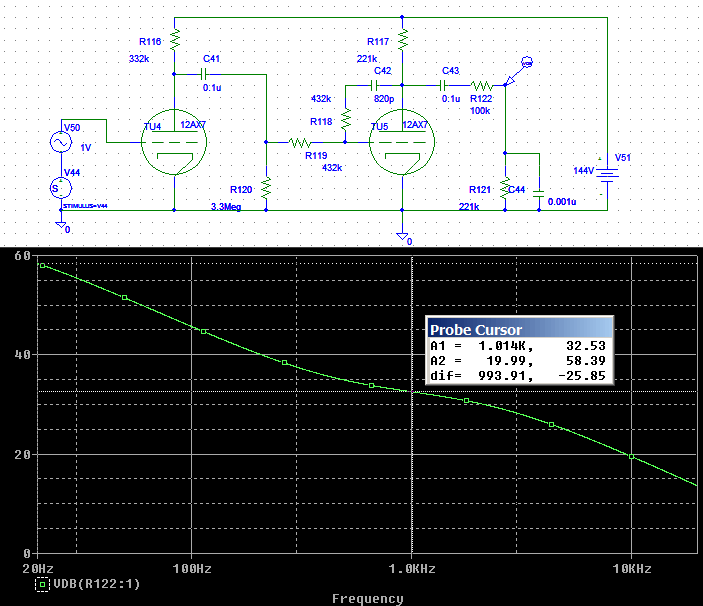This screenshot has width=703, height=606.
Task: Click the trace marker at 10KHz
Action: [632, 457]
